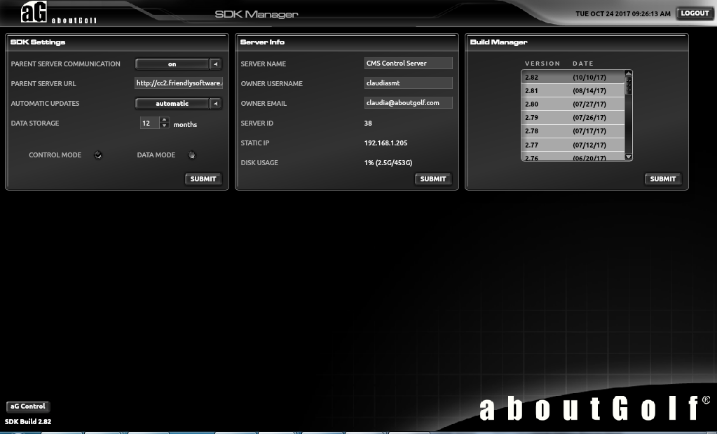Edit the Owner Email field
This screenshot has width=717, height=434.
click(x=408, y=102)
